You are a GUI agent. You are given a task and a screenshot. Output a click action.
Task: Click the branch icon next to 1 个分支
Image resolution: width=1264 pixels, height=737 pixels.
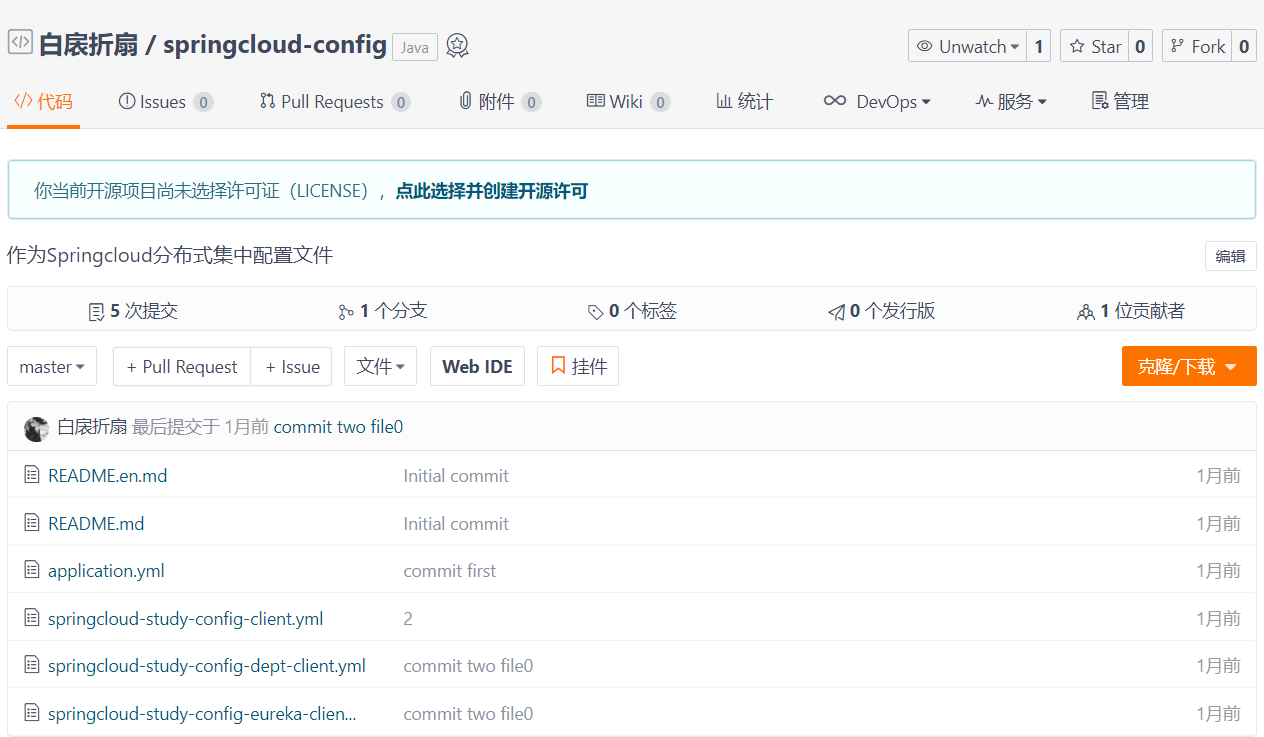(x=346, y=312)
